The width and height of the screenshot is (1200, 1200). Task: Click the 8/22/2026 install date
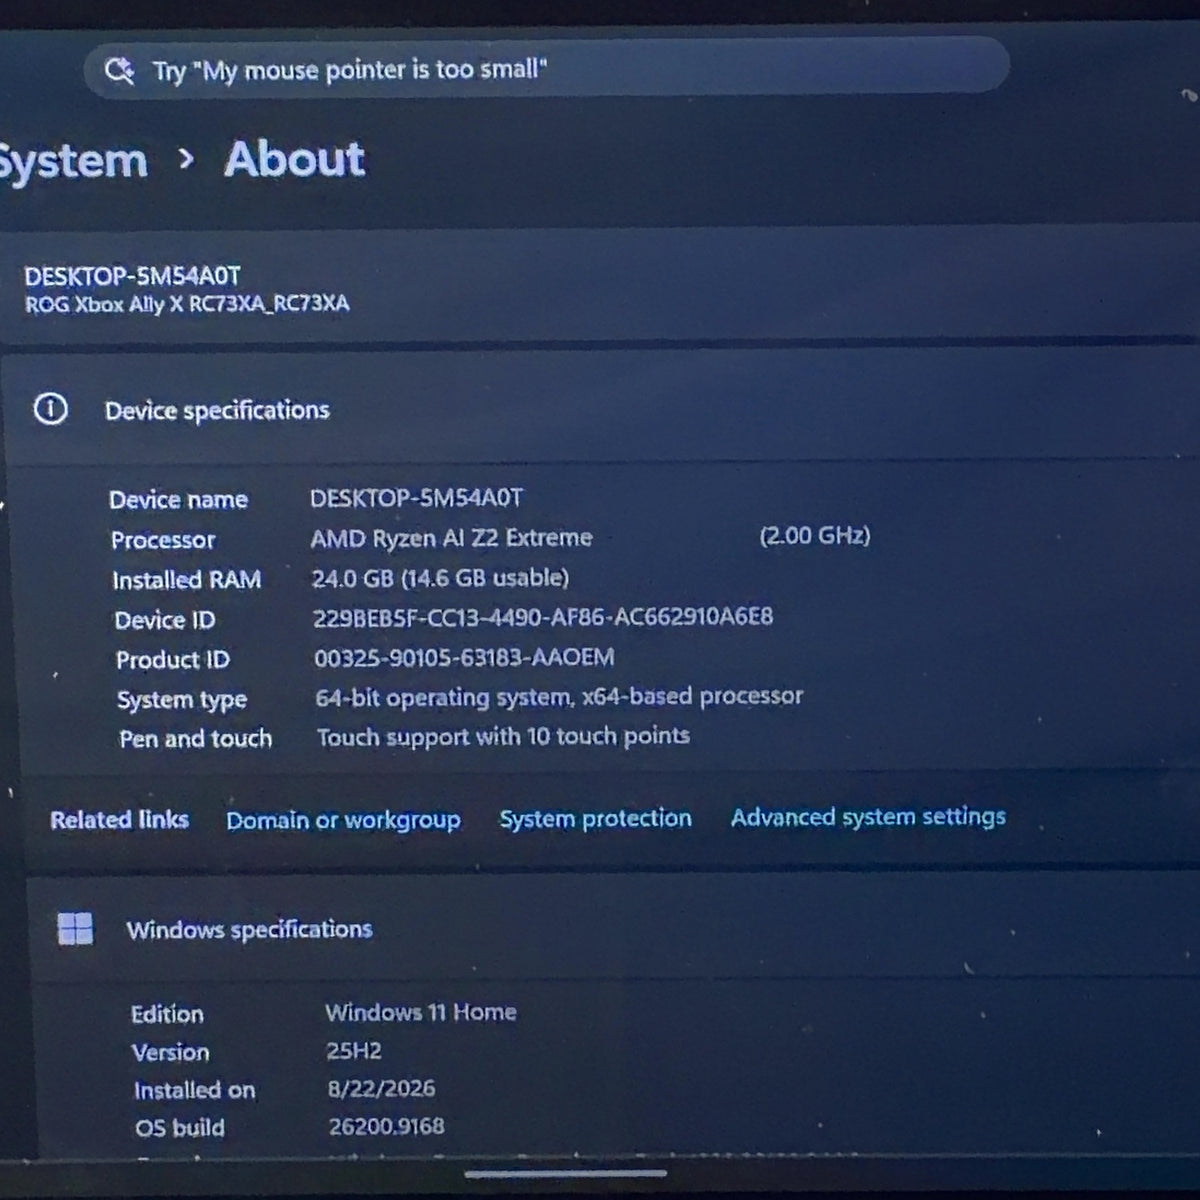381,1089
